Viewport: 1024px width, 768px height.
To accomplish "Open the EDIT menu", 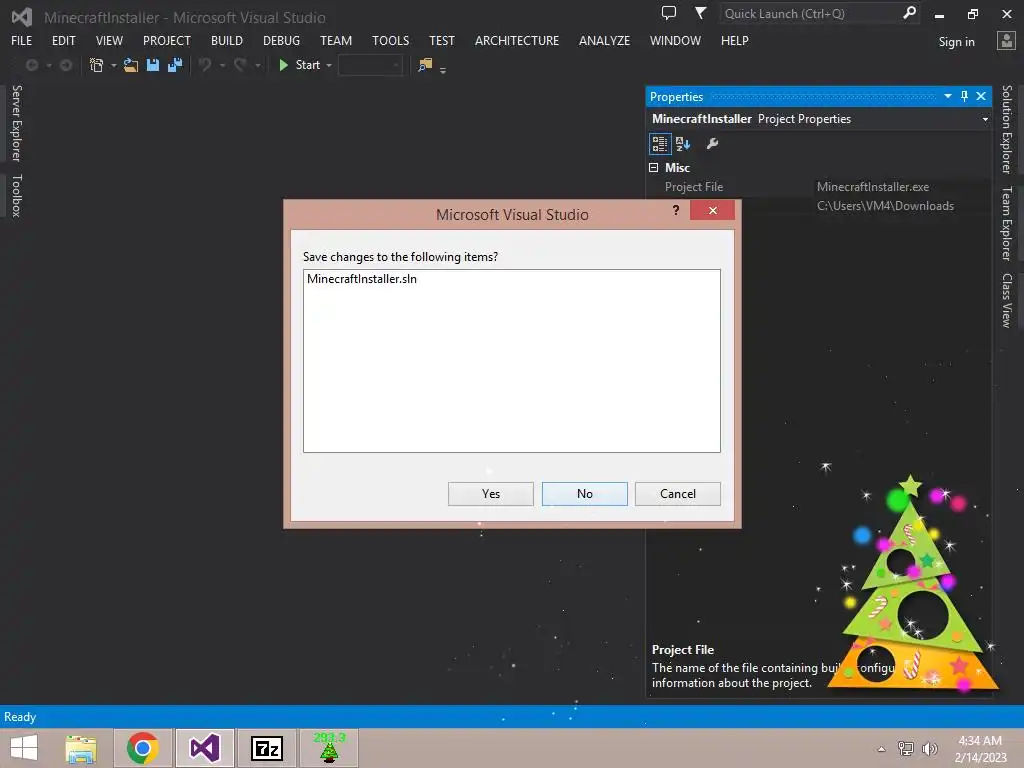I will point(63,40).
